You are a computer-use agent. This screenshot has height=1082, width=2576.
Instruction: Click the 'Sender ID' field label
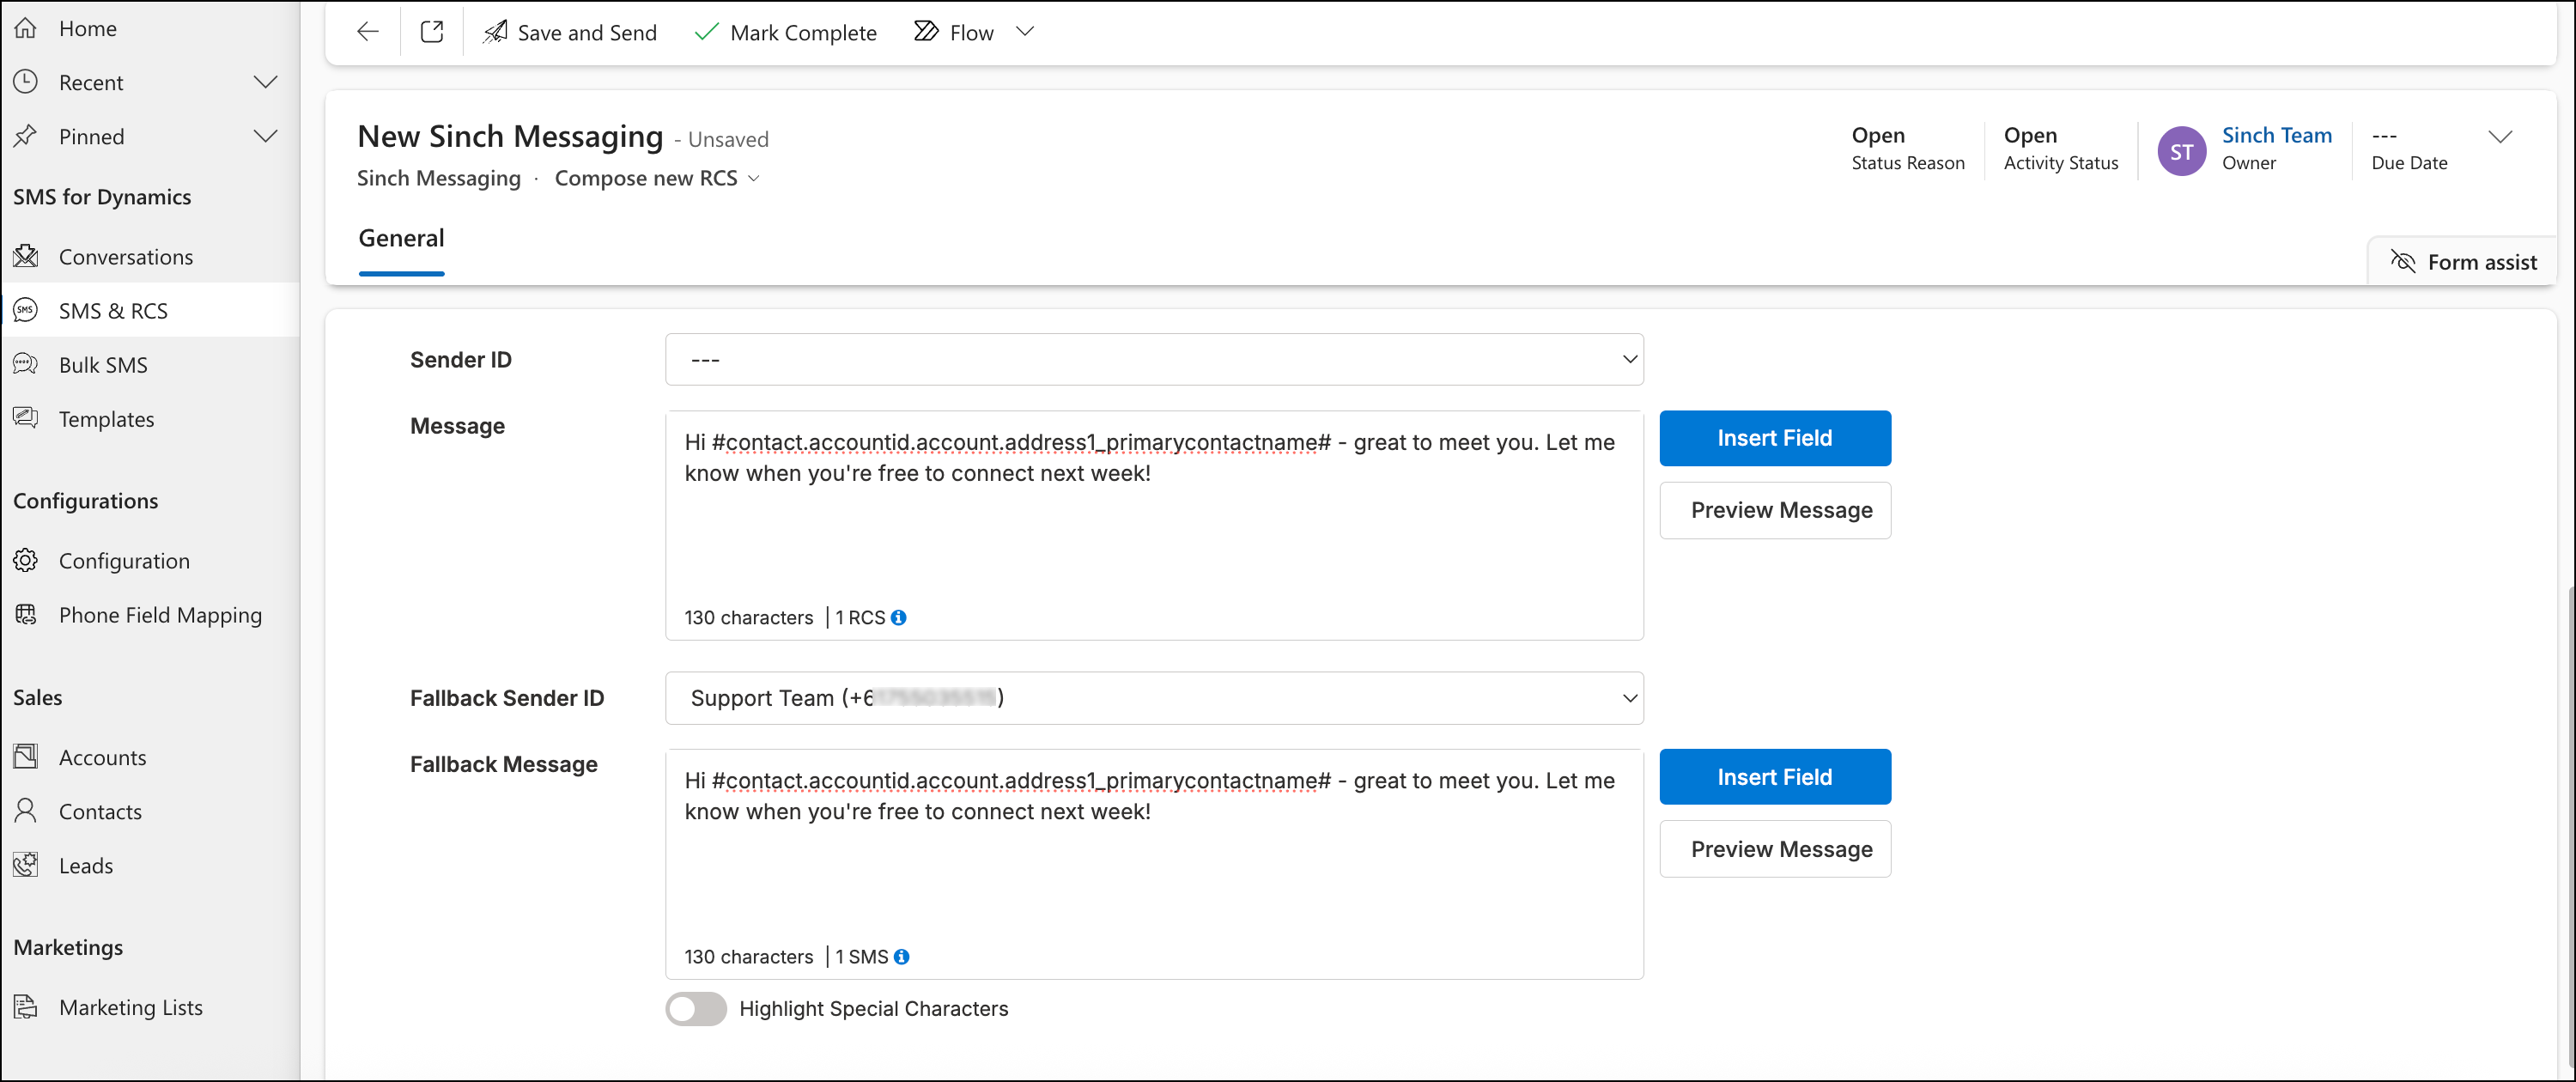pos(461,360)
